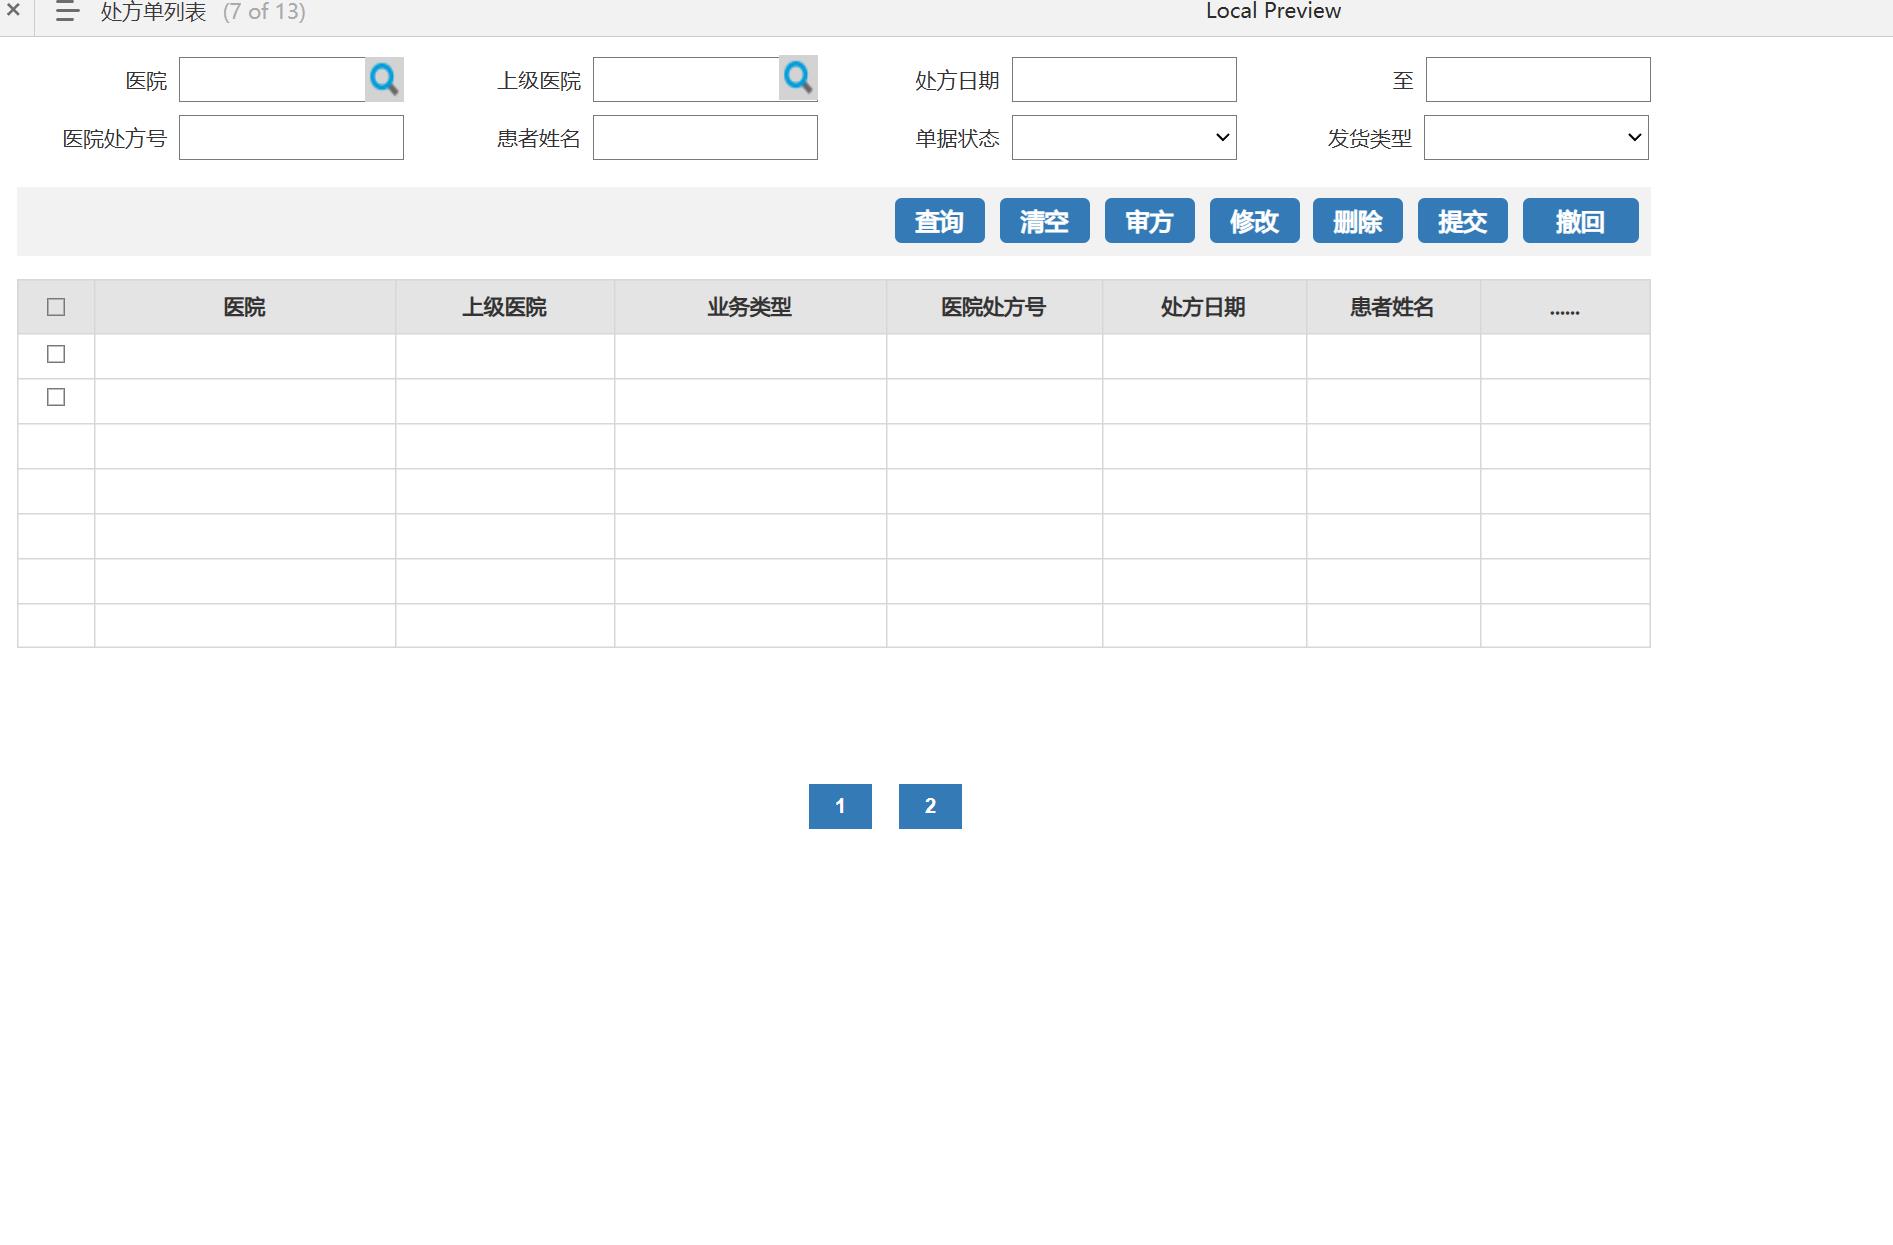Open the 发货类型 dropdown
This screenshot has width=1893, height=1245.
coord(1536,138)
